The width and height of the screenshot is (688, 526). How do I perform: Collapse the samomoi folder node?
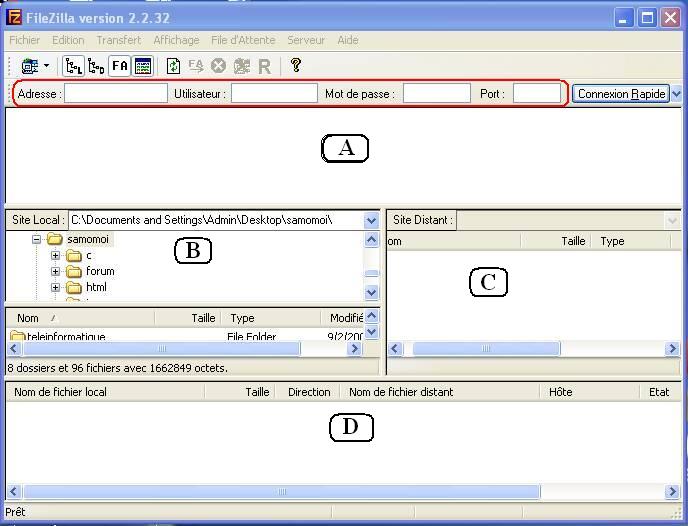pyautogui.click(x=36, y=240)
